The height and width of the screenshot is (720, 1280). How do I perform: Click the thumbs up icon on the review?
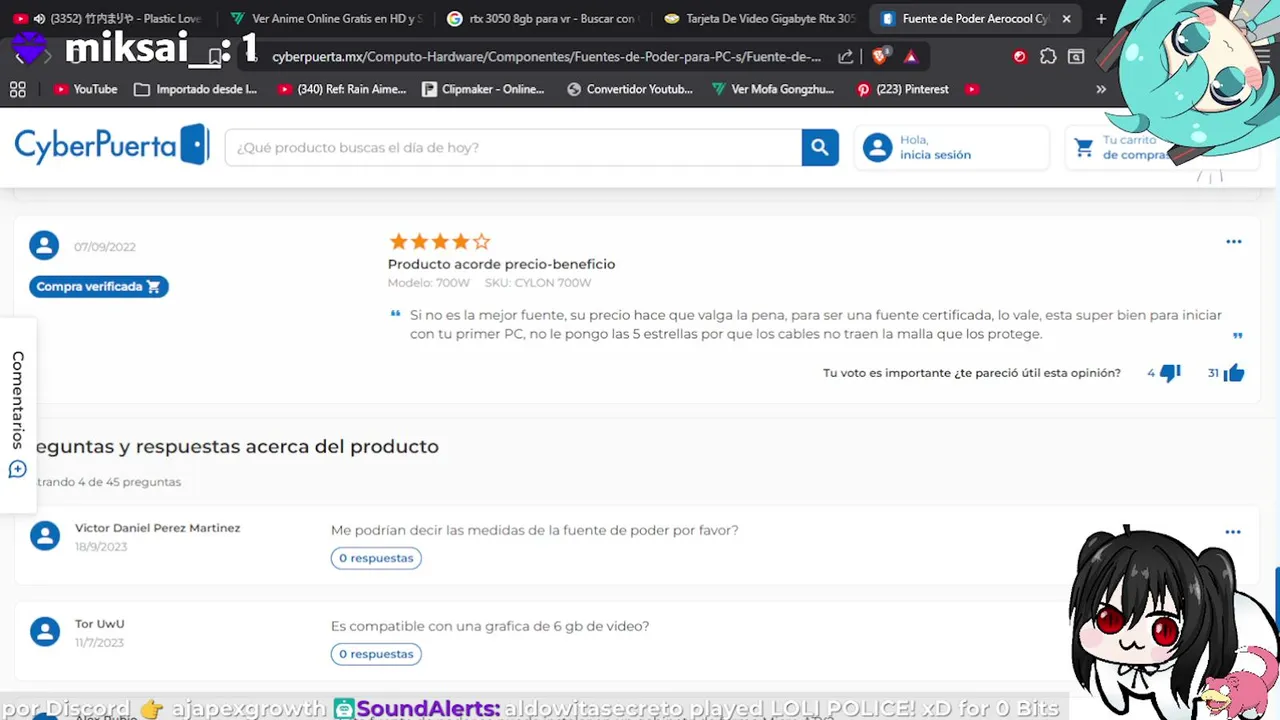[1234, 373]
